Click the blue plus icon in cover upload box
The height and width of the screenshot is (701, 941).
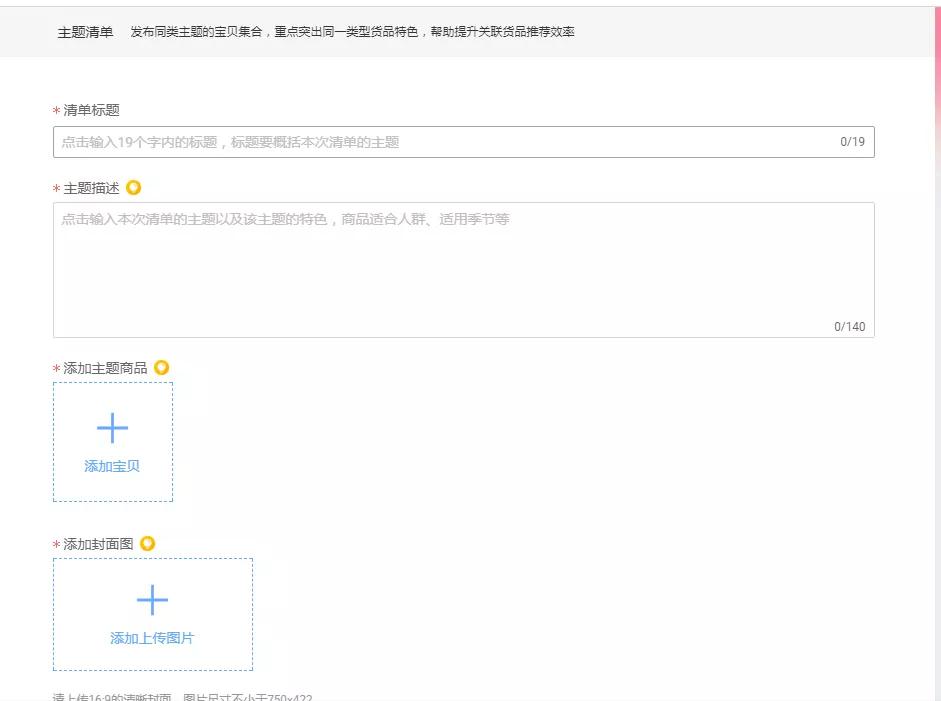click(153, 600)
